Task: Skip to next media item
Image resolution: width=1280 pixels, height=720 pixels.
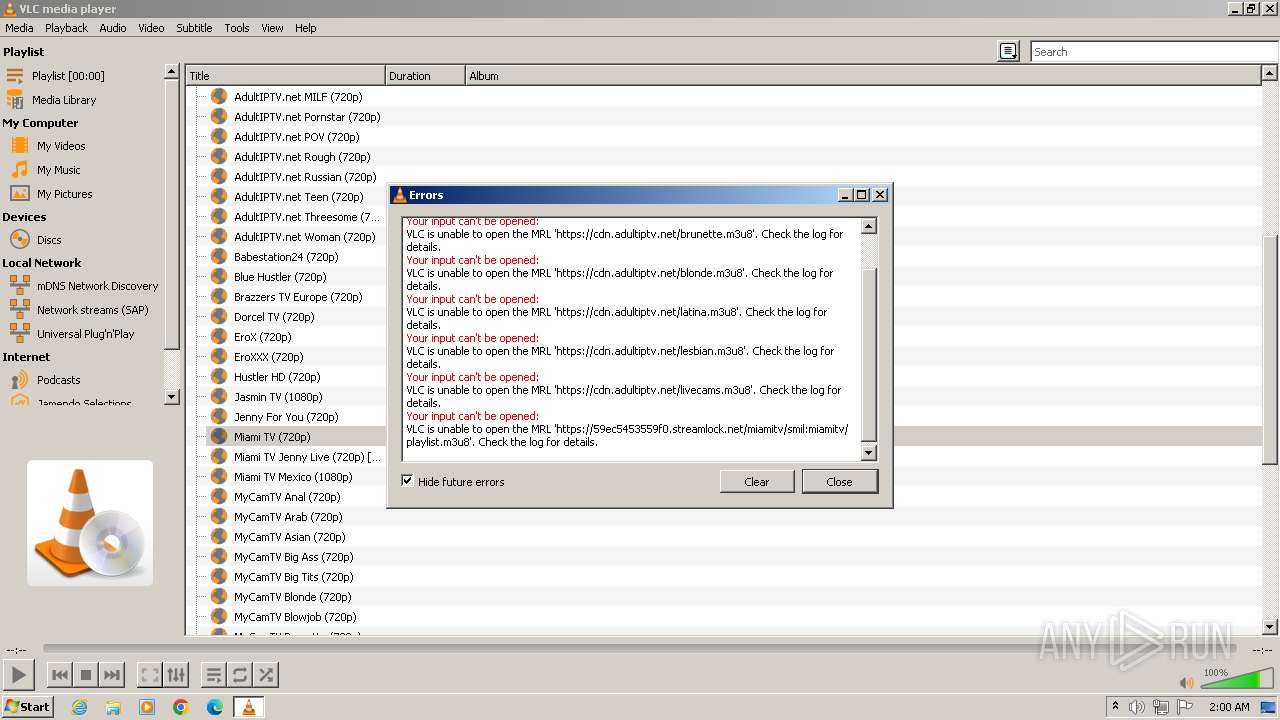Action: click(x=112, y=675)
